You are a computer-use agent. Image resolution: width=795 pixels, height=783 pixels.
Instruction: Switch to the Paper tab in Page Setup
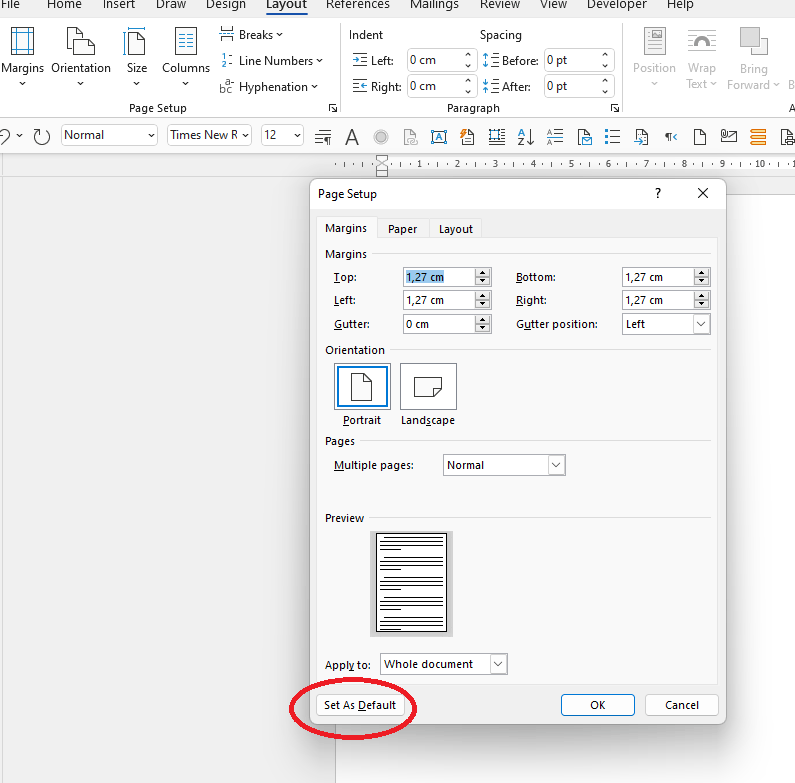402,229
